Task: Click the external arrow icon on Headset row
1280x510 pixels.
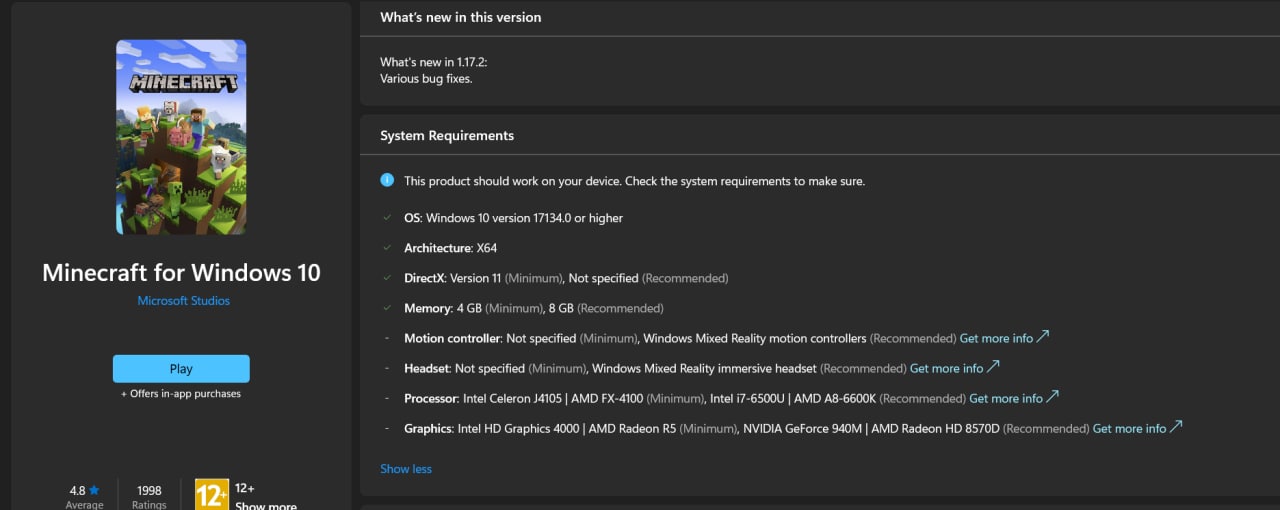Action: click(x=993, y=367)
